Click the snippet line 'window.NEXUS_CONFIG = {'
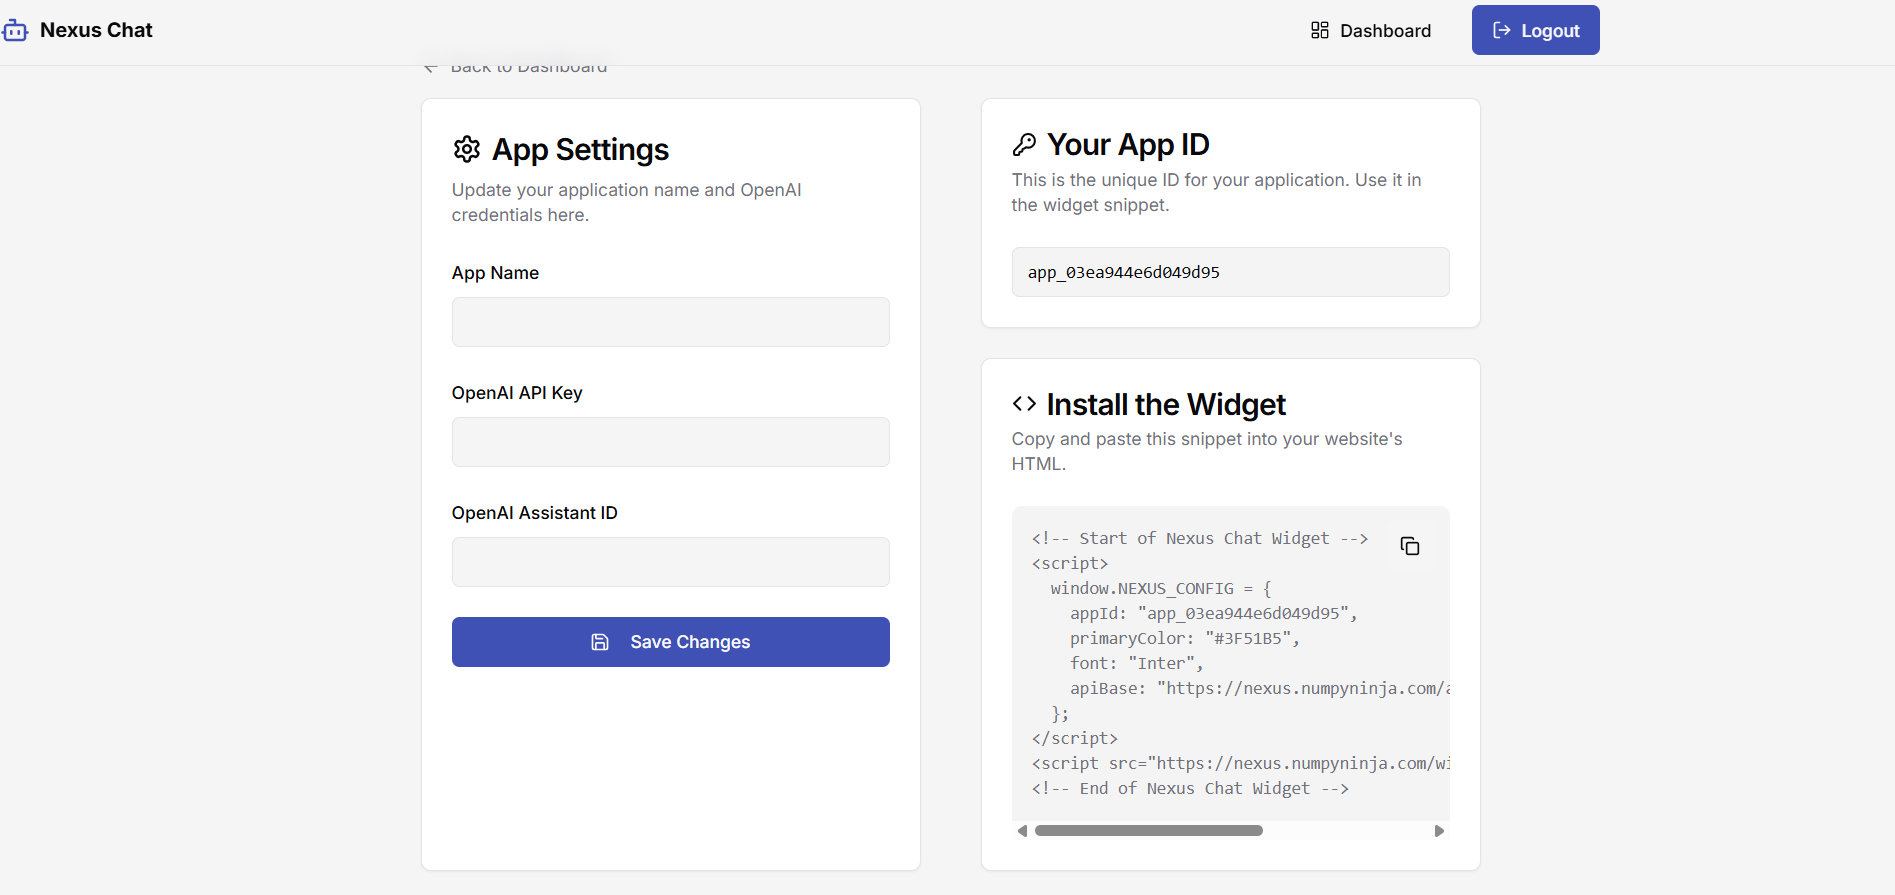This screenshot has width=1895, height=895. [x=1161, y=589]
